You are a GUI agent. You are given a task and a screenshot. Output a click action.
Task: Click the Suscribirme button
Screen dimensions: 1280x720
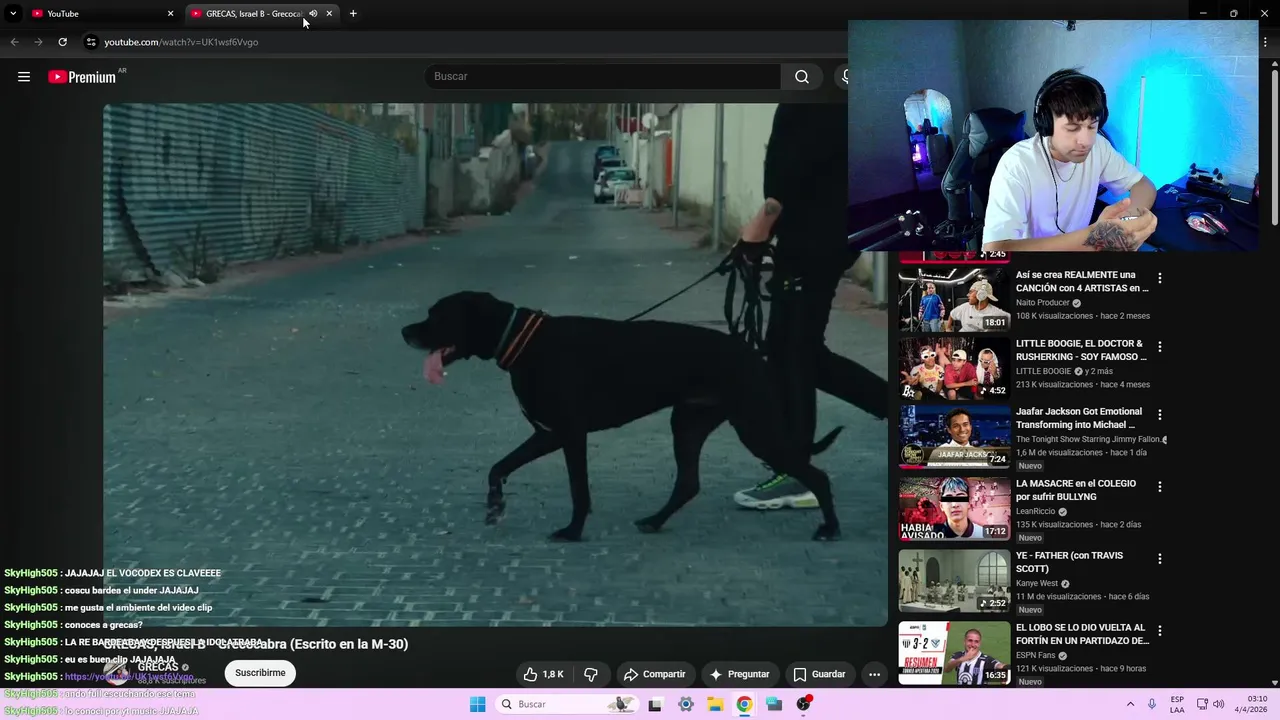(260, 673)
